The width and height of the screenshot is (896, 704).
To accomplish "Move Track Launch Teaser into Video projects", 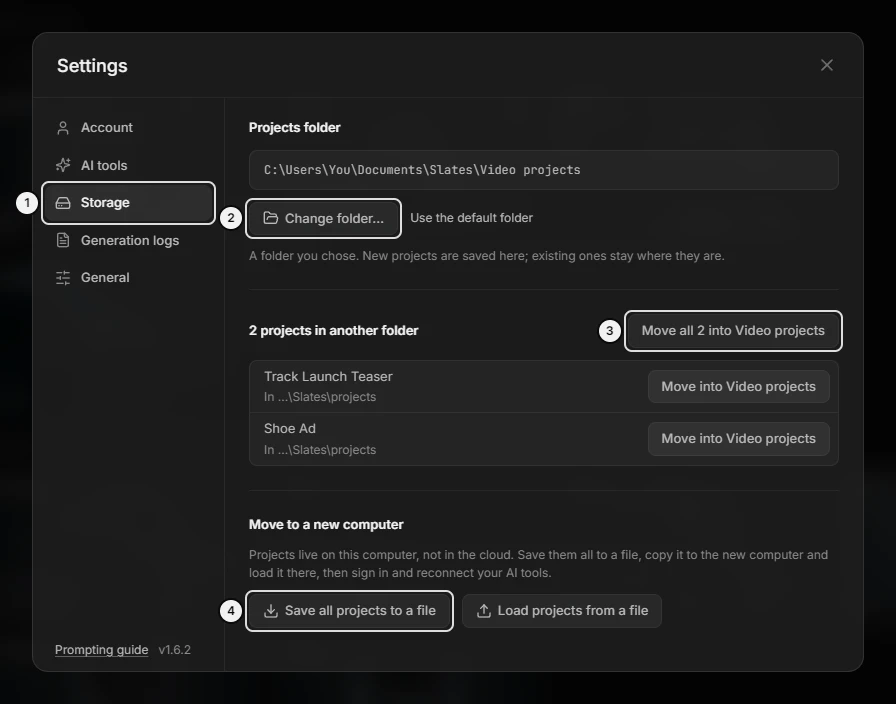I will coord(738,387).
